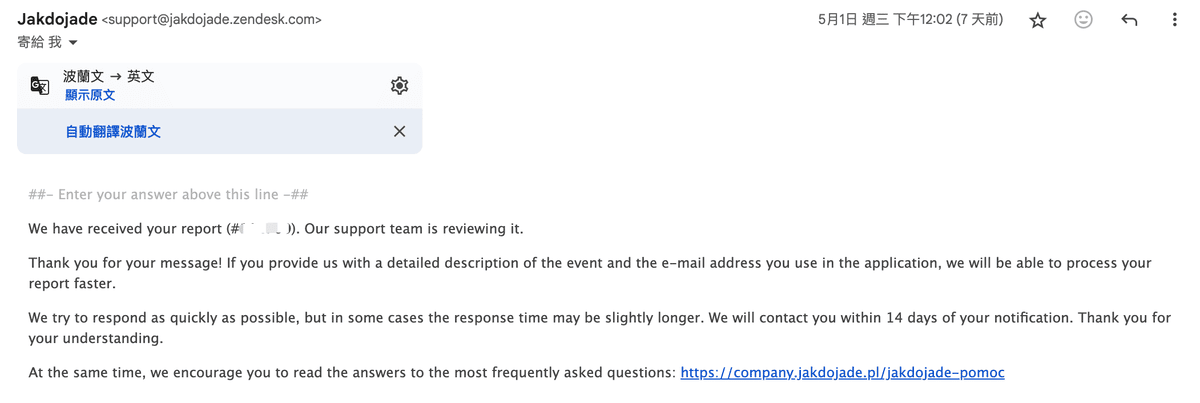1200x403 pixels.
Task: Open the three-dot more options menu
Action: point(1174,20)
